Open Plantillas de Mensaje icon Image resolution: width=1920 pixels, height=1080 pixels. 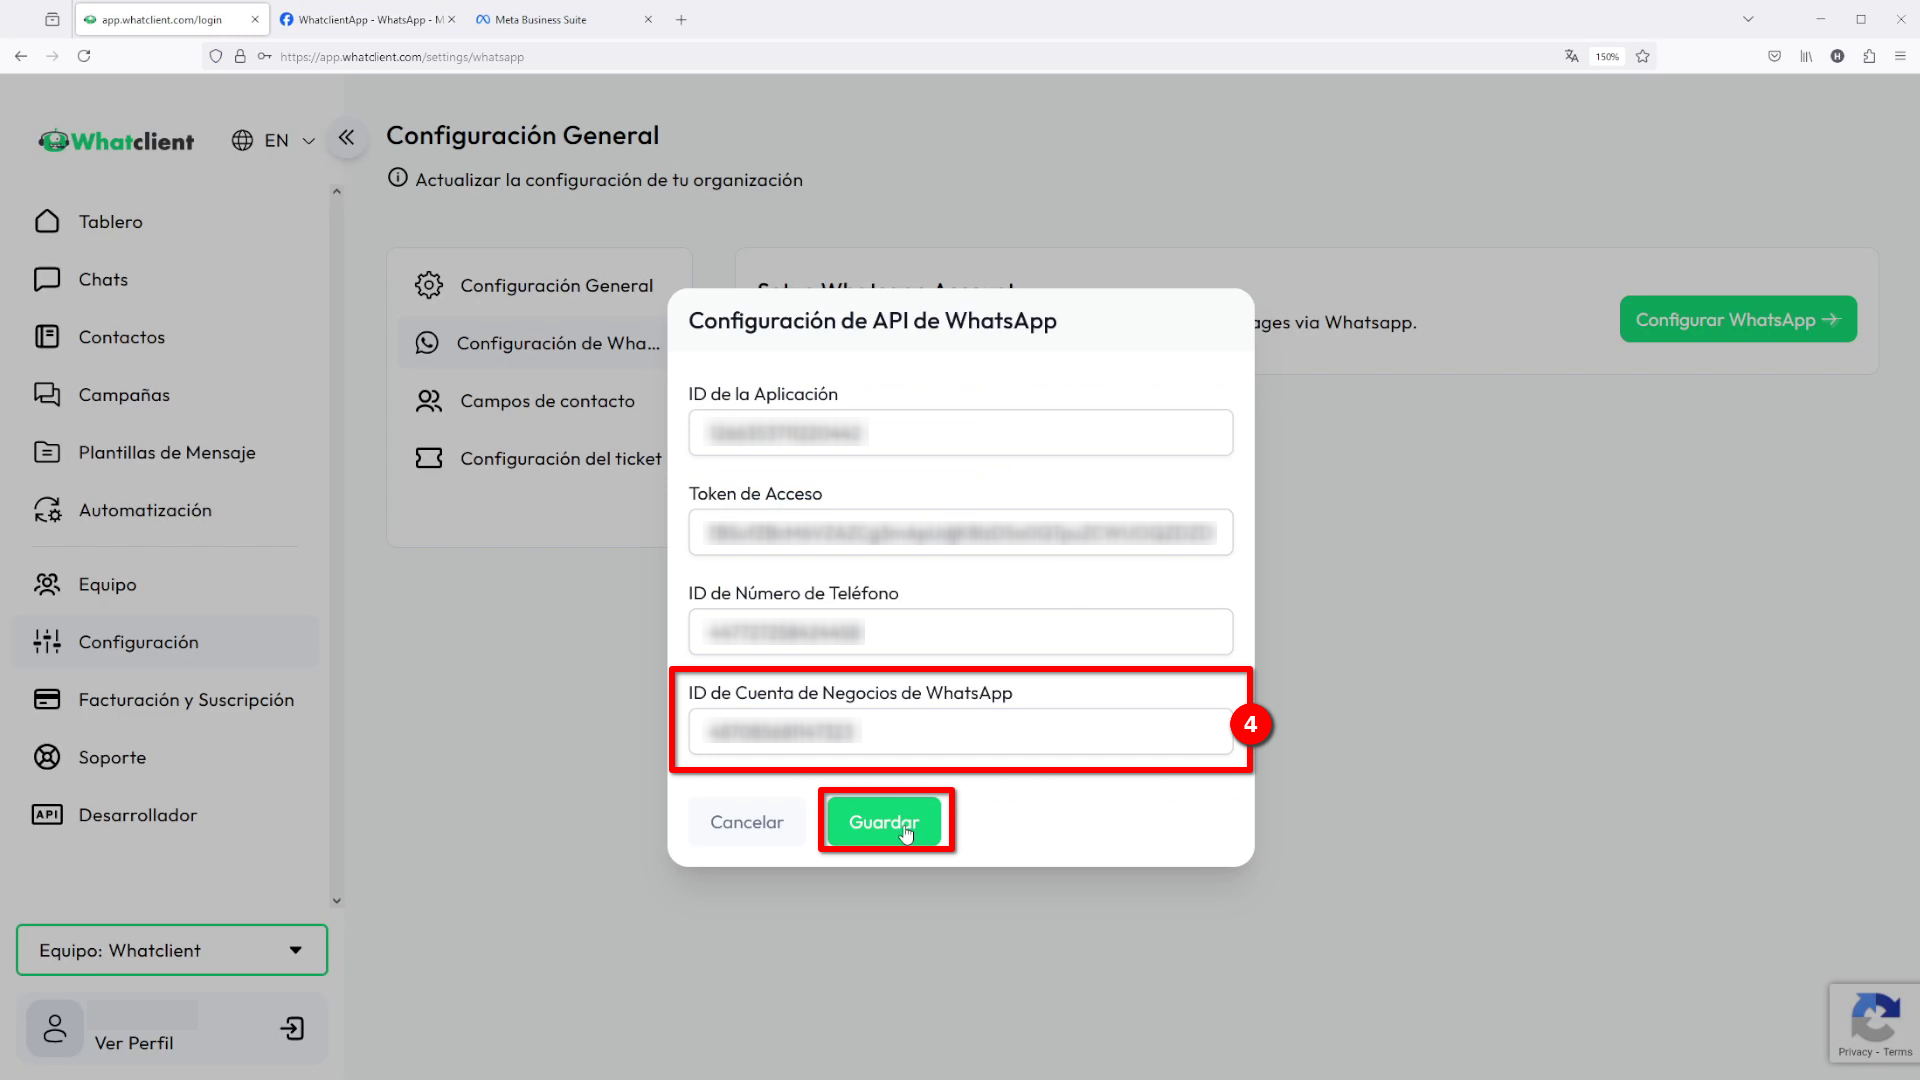[x=47, y=452]
